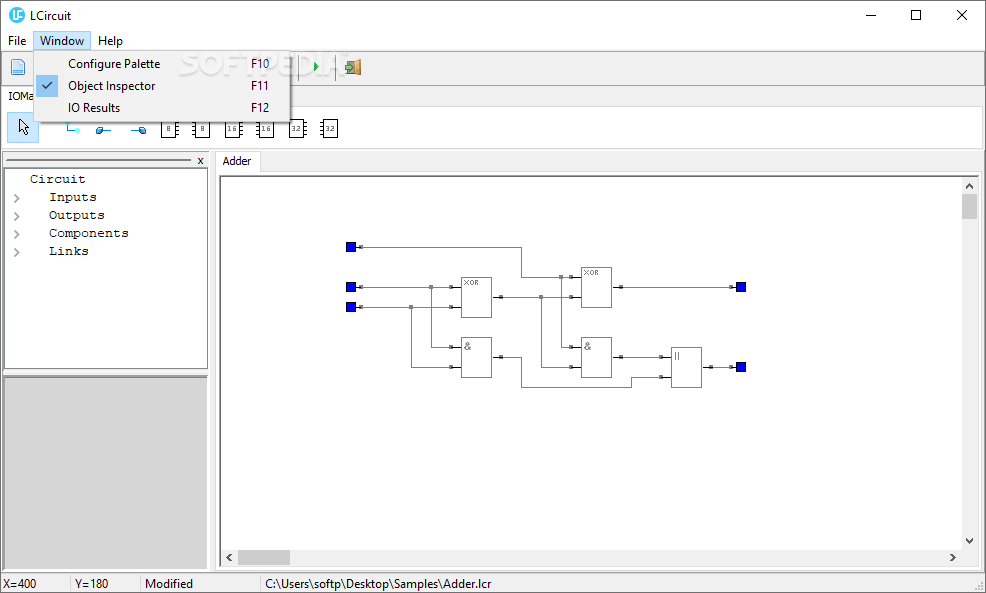This screenshot has height=593, width=986.
Task: Expand the Inputs tree node
Action: 17,198
